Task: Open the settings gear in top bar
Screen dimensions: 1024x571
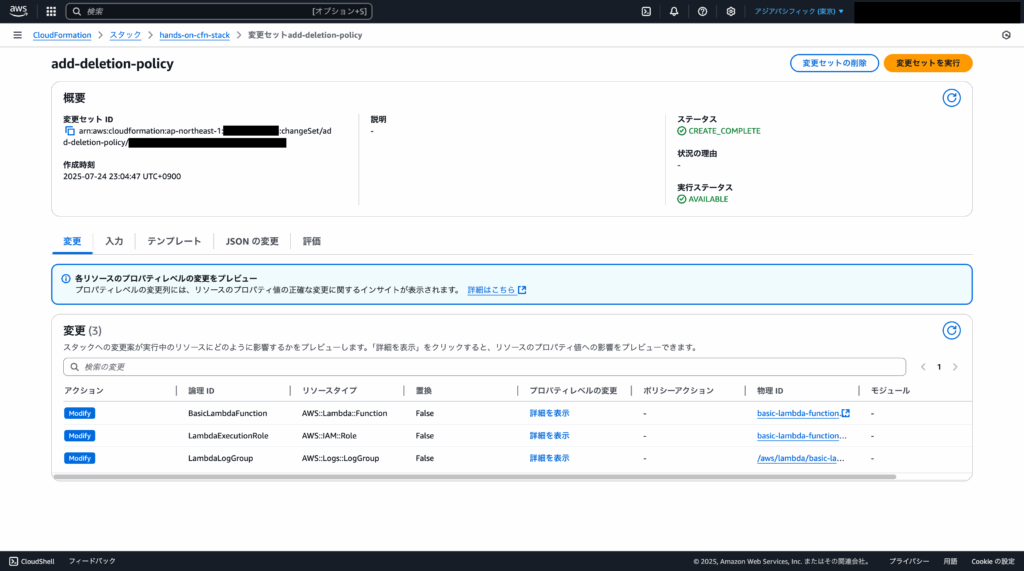Action: pyautogui.click(x=731, y=11)
